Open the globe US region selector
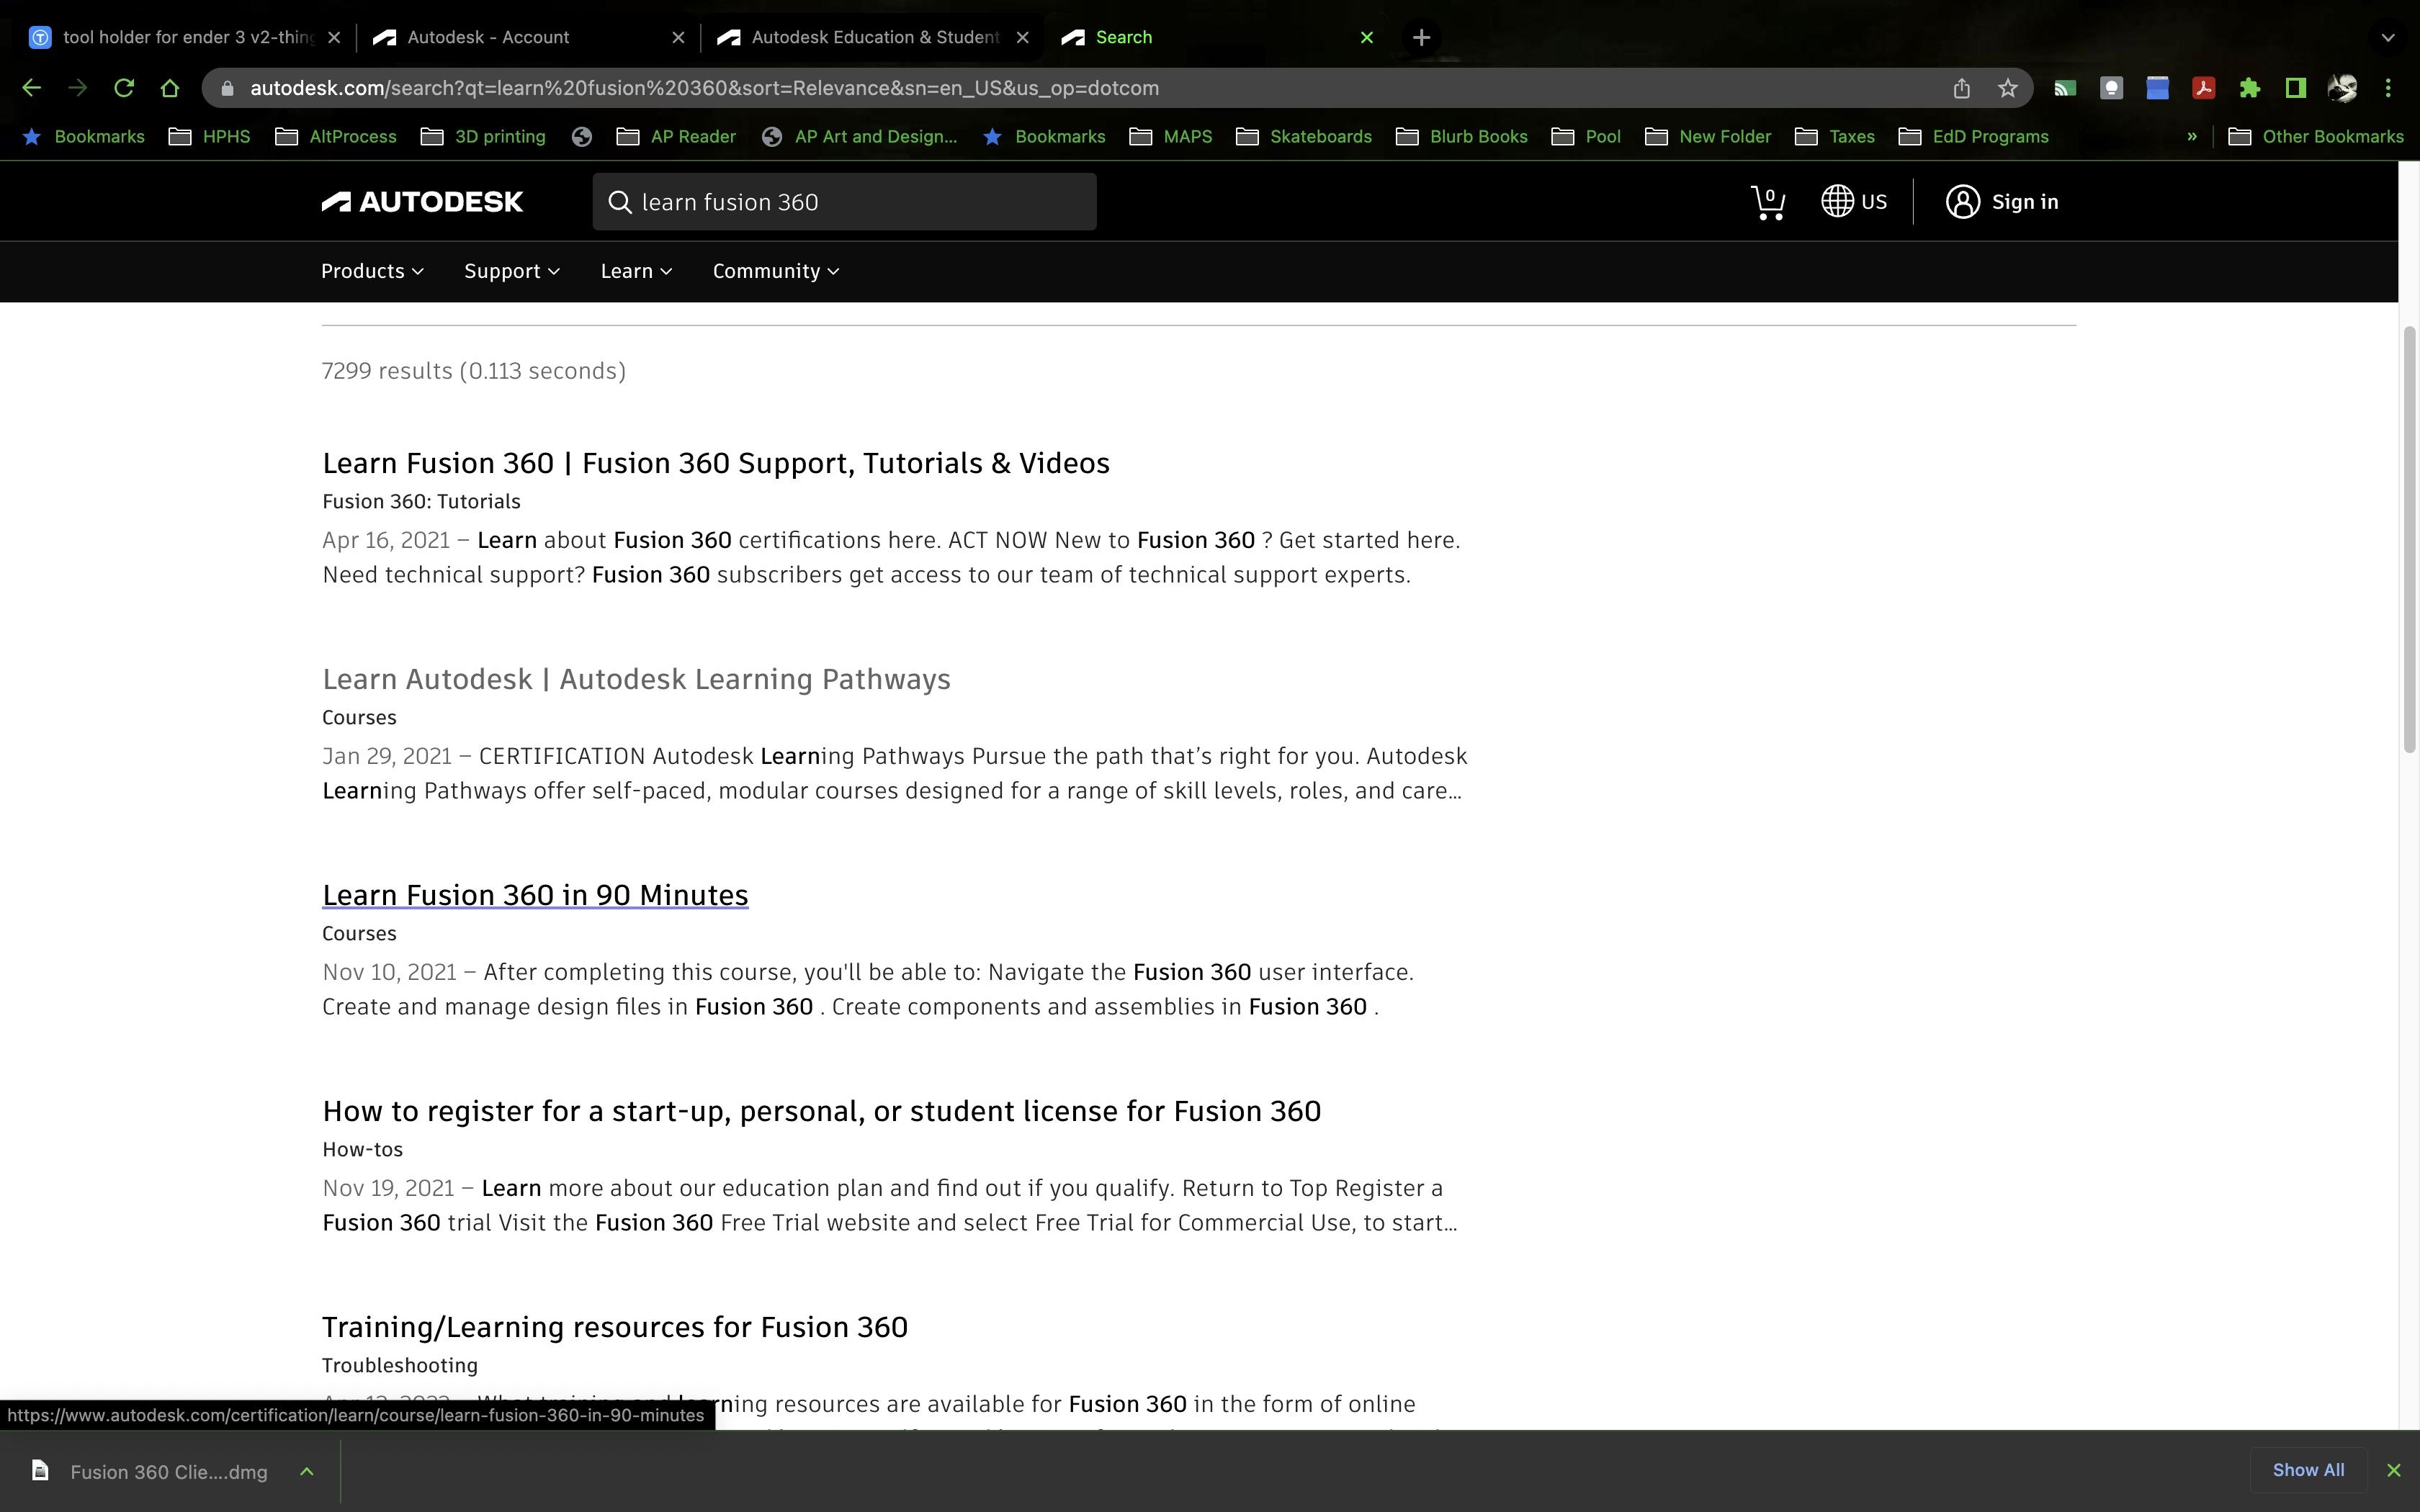The image size is (2420, 1512). pyautogui.click(x=1853, y=201)
